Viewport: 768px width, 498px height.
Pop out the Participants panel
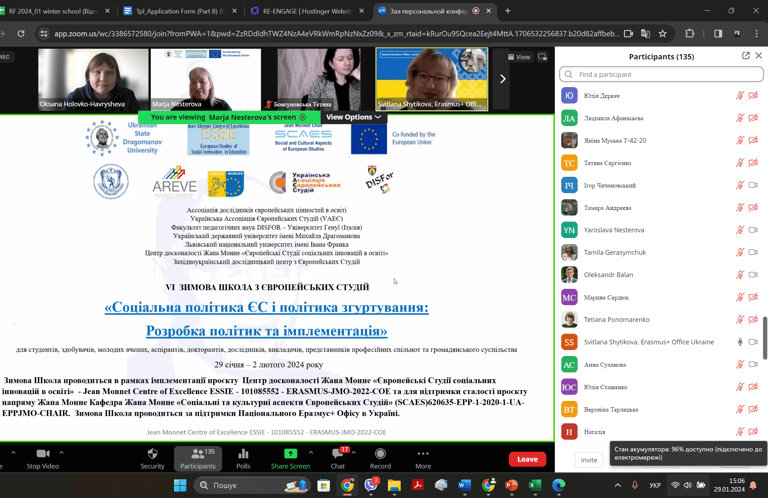click(x=746, y=56)
